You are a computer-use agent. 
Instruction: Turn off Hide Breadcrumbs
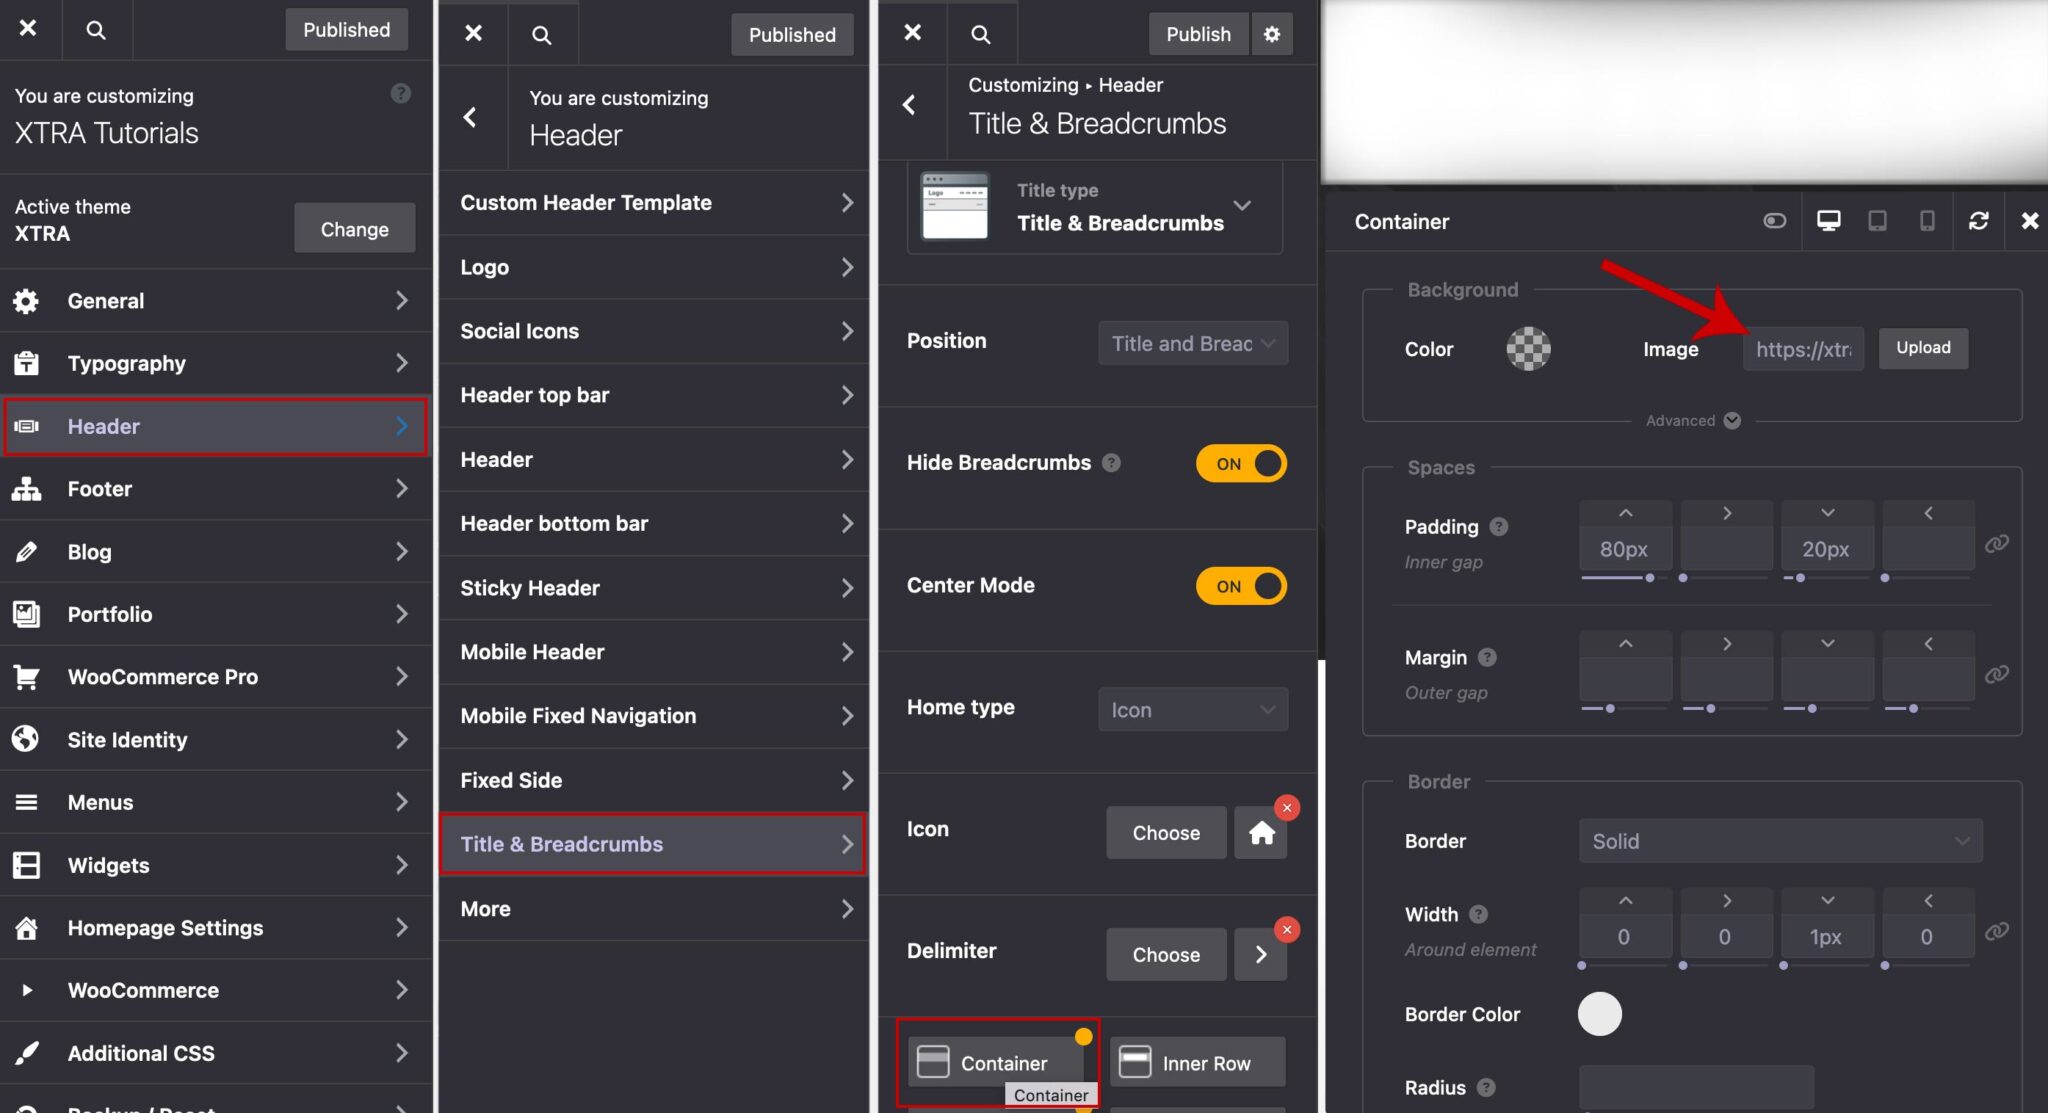tap(1241, 463)
